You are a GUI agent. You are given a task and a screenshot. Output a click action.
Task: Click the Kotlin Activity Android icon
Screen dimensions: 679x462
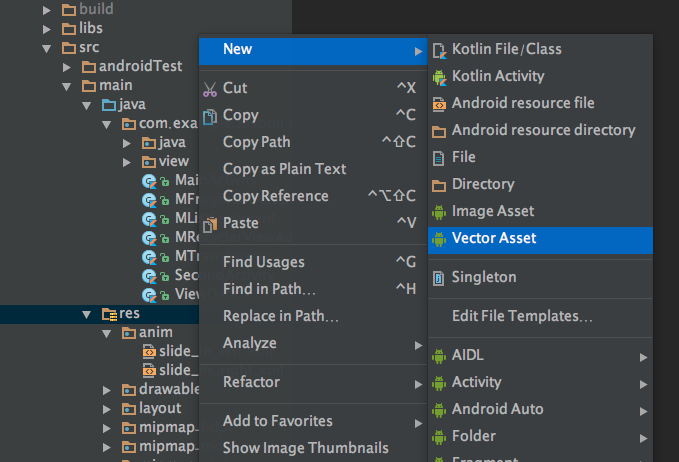coord(438,76)
